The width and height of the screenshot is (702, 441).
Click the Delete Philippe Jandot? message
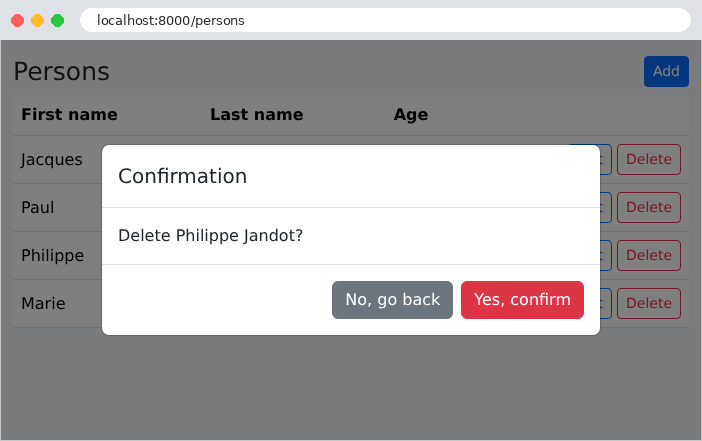pyautogui.click(x=210, y=235)
